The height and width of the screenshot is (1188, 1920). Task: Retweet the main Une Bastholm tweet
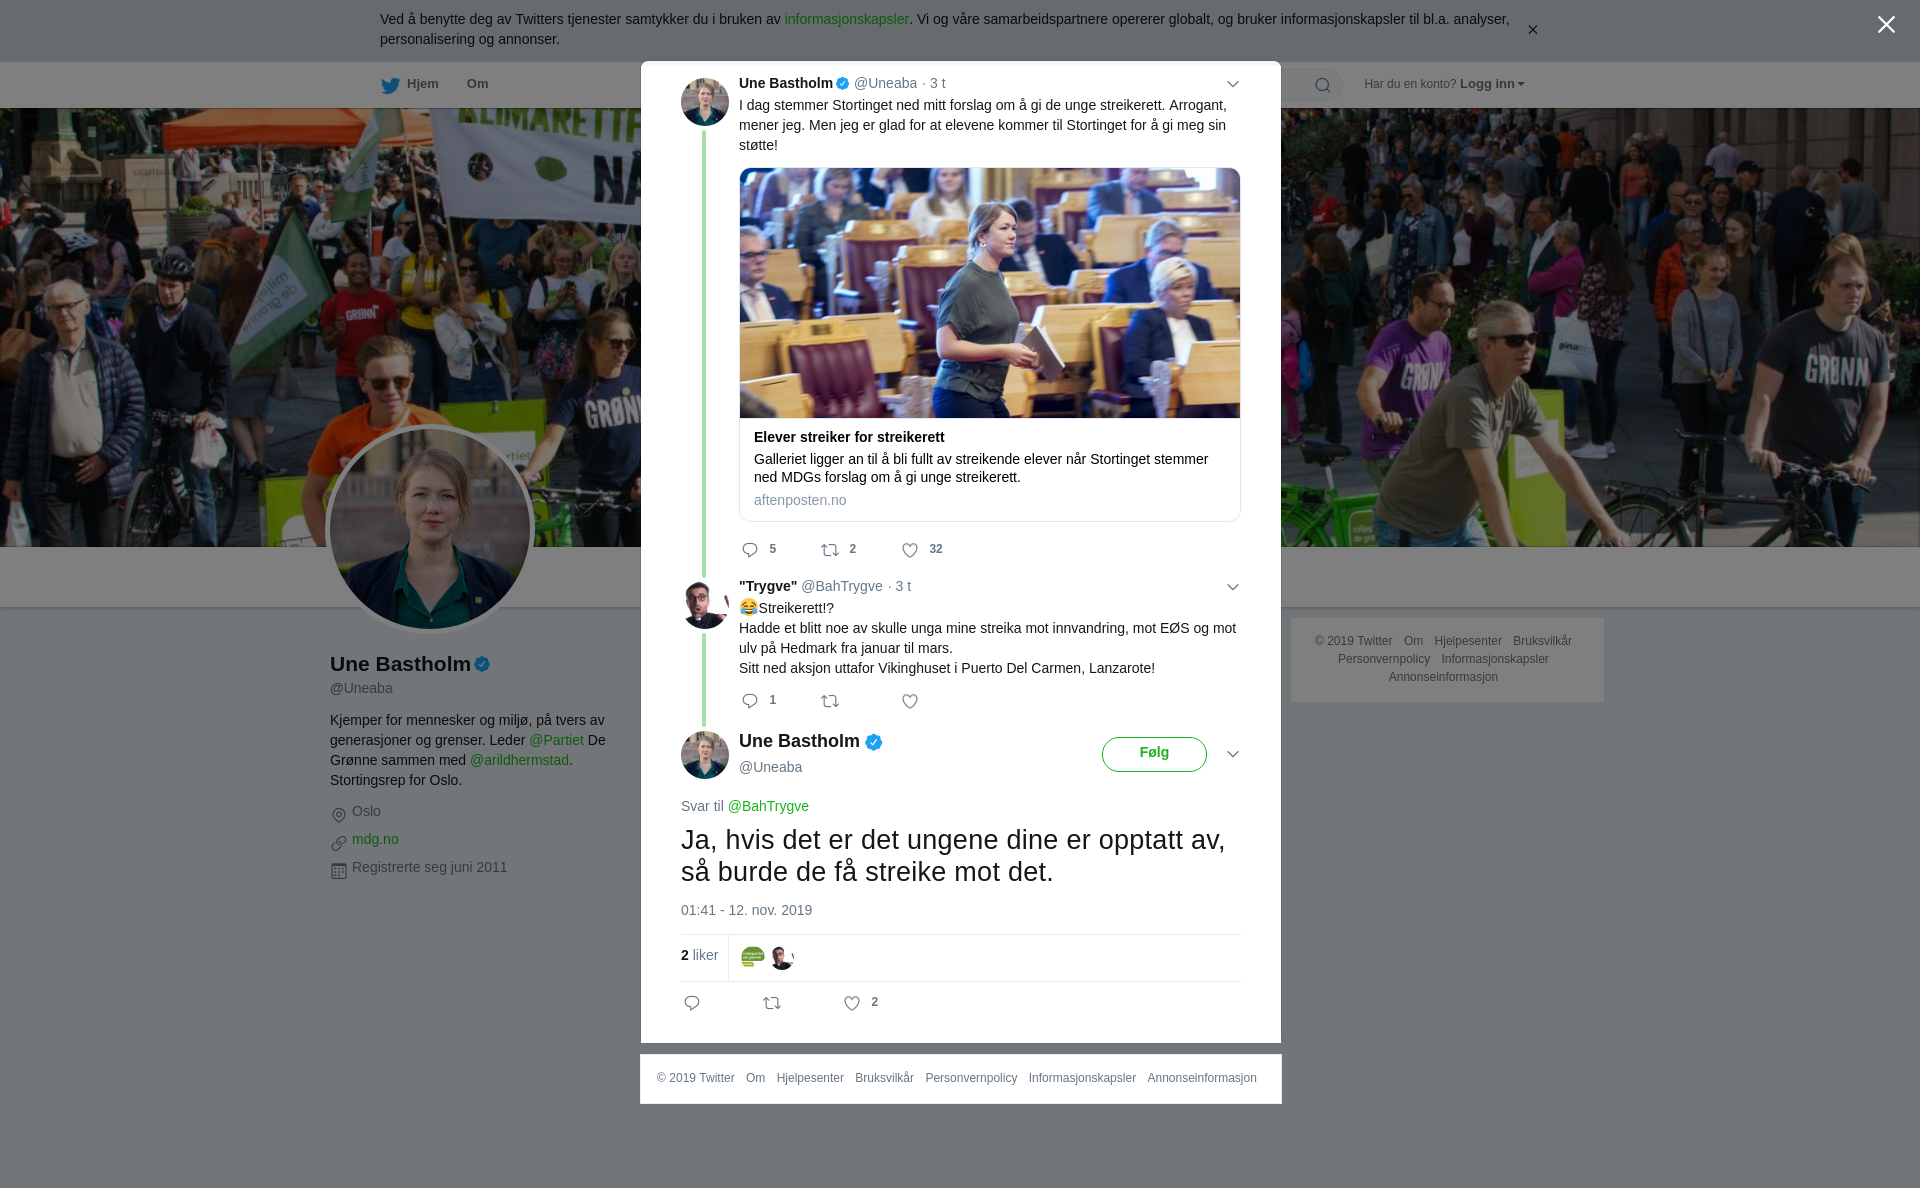coord(772,1003)
